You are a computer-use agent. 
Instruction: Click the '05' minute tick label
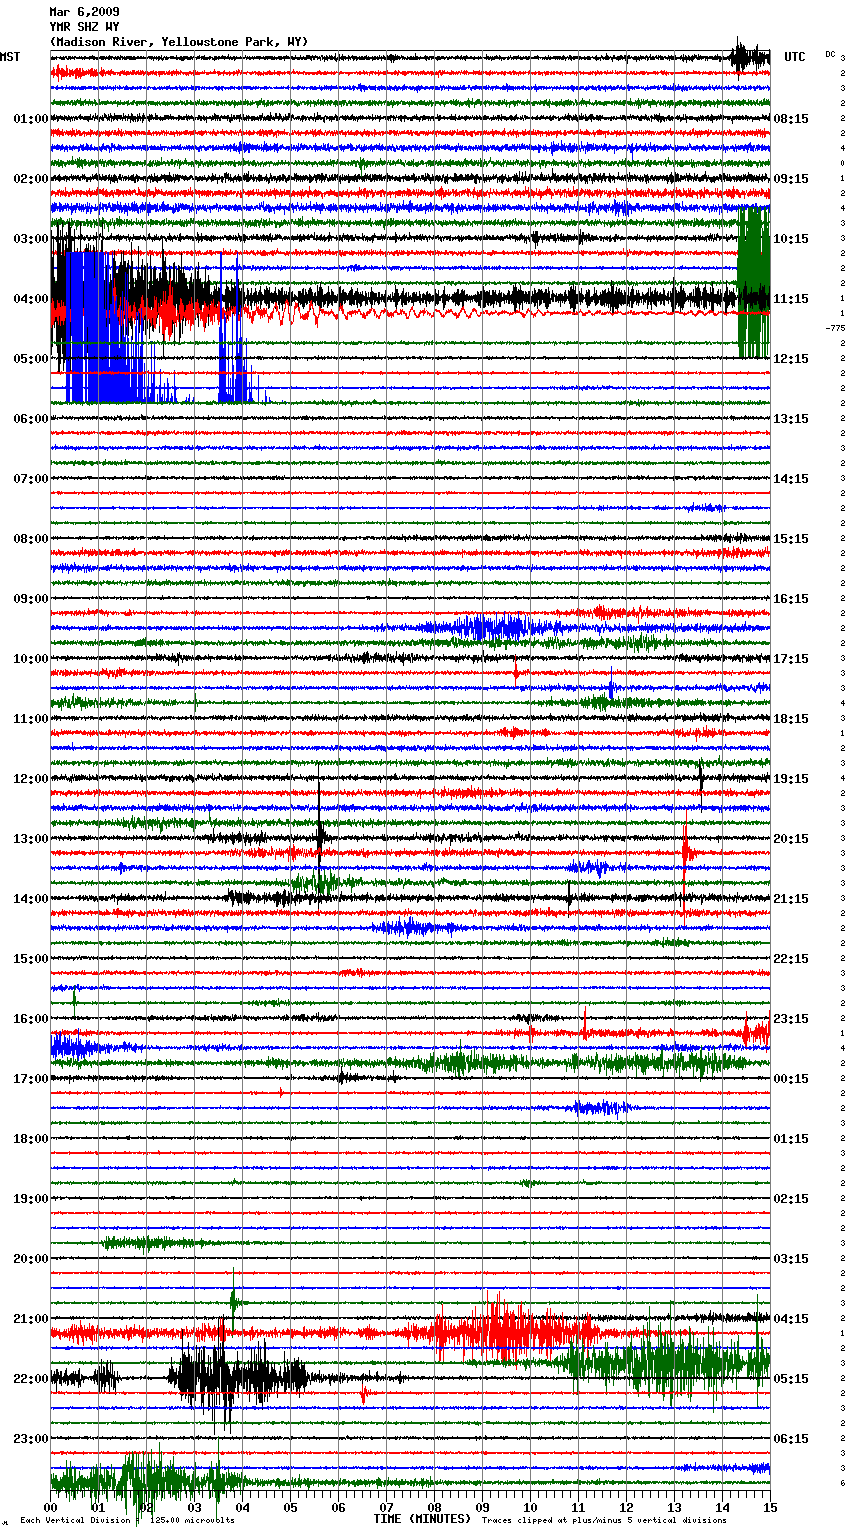(x=290, y=1507)
